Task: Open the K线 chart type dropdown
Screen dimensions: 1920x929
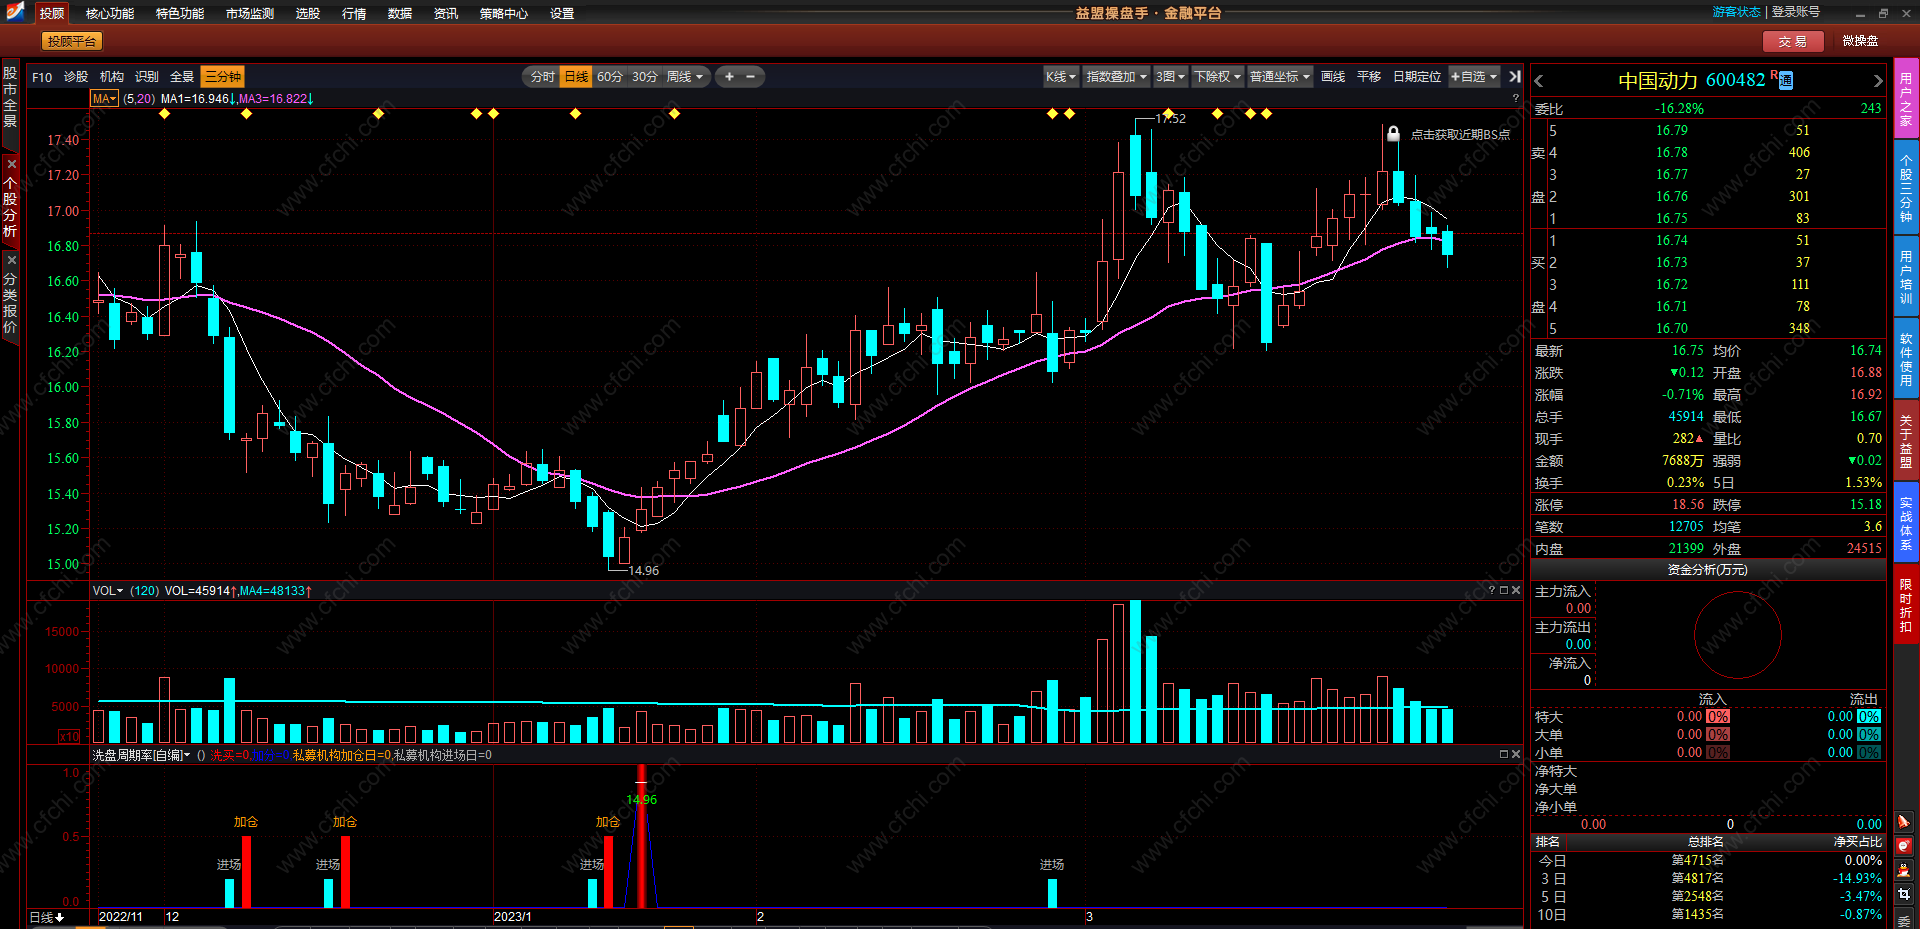Action: 1061,77
